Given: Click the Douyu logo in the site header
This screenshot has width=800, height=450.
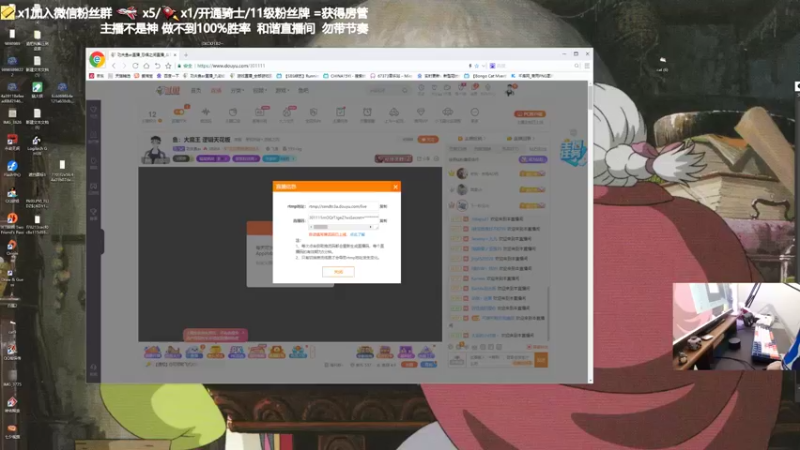Looking at the screenshot, I should tap(168, 90).
